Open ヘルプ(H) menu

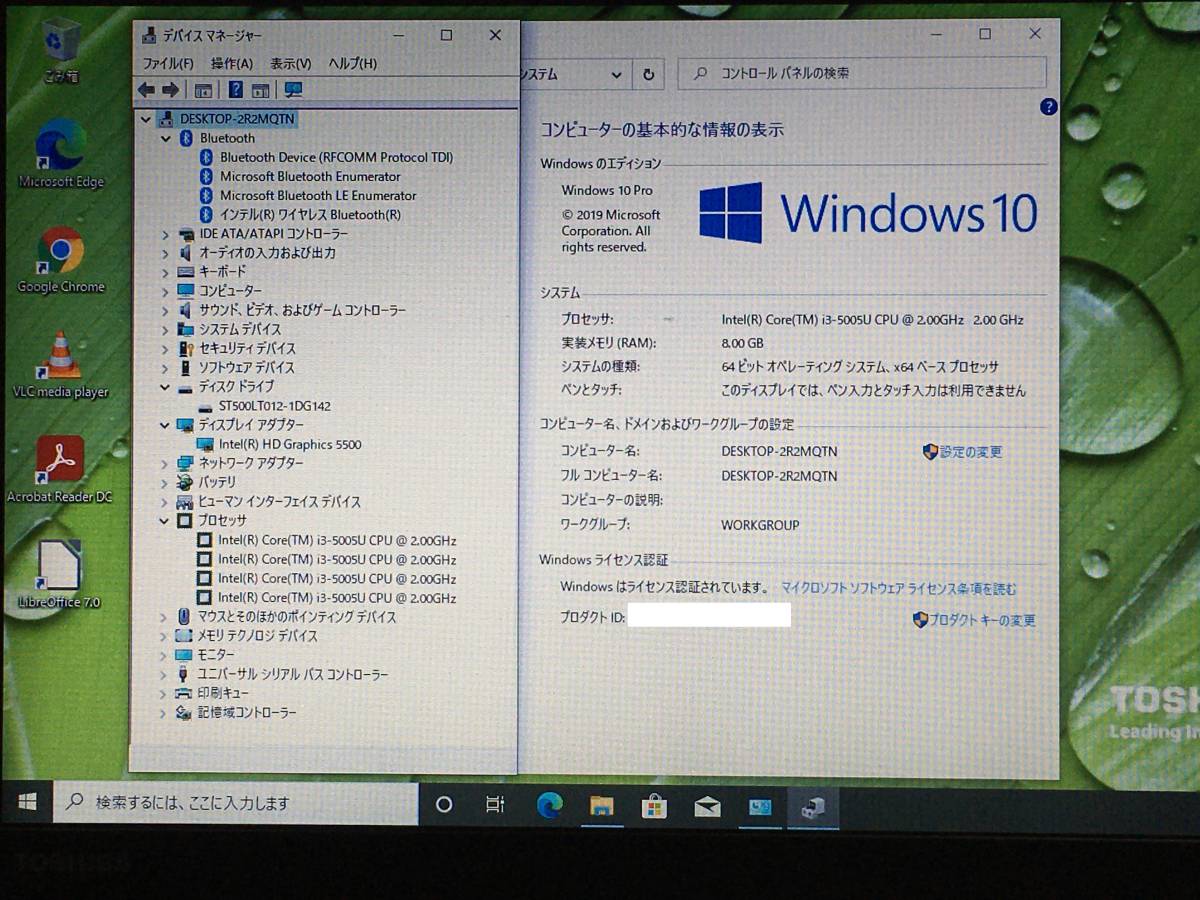click(x=352, y=63)
